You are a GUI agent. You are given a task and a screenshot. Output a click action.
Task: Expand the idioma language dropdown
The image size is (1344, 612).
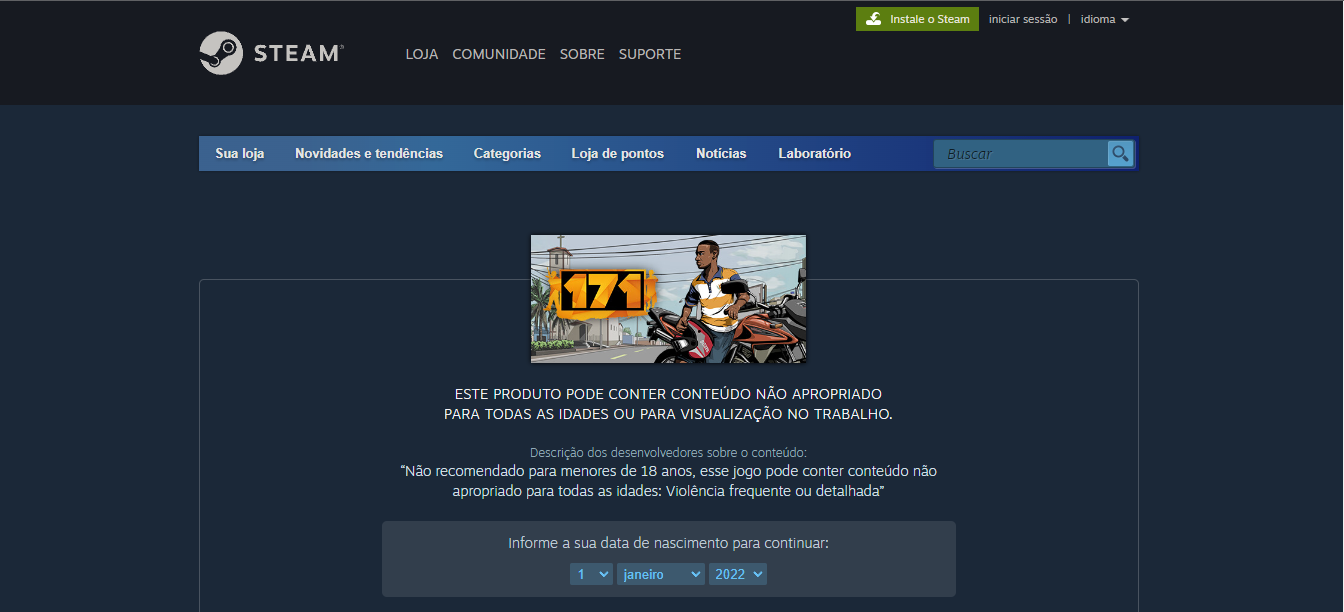tap(1105, 19)
